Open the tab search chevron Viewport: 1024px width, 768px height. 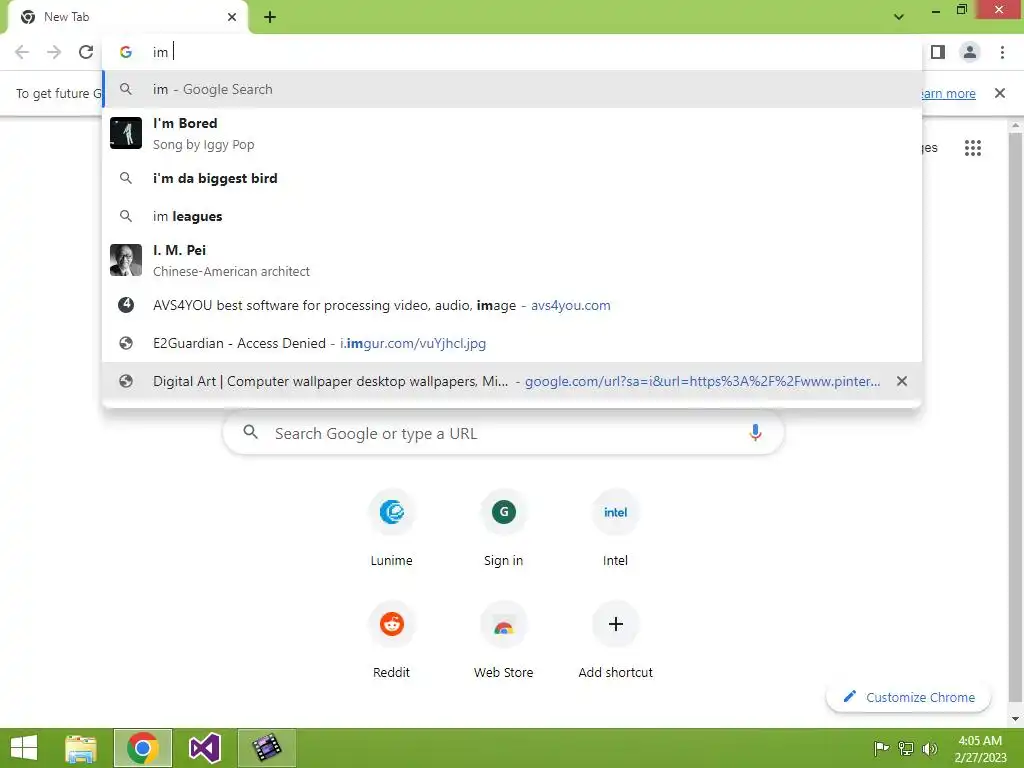tap(899, 17)
